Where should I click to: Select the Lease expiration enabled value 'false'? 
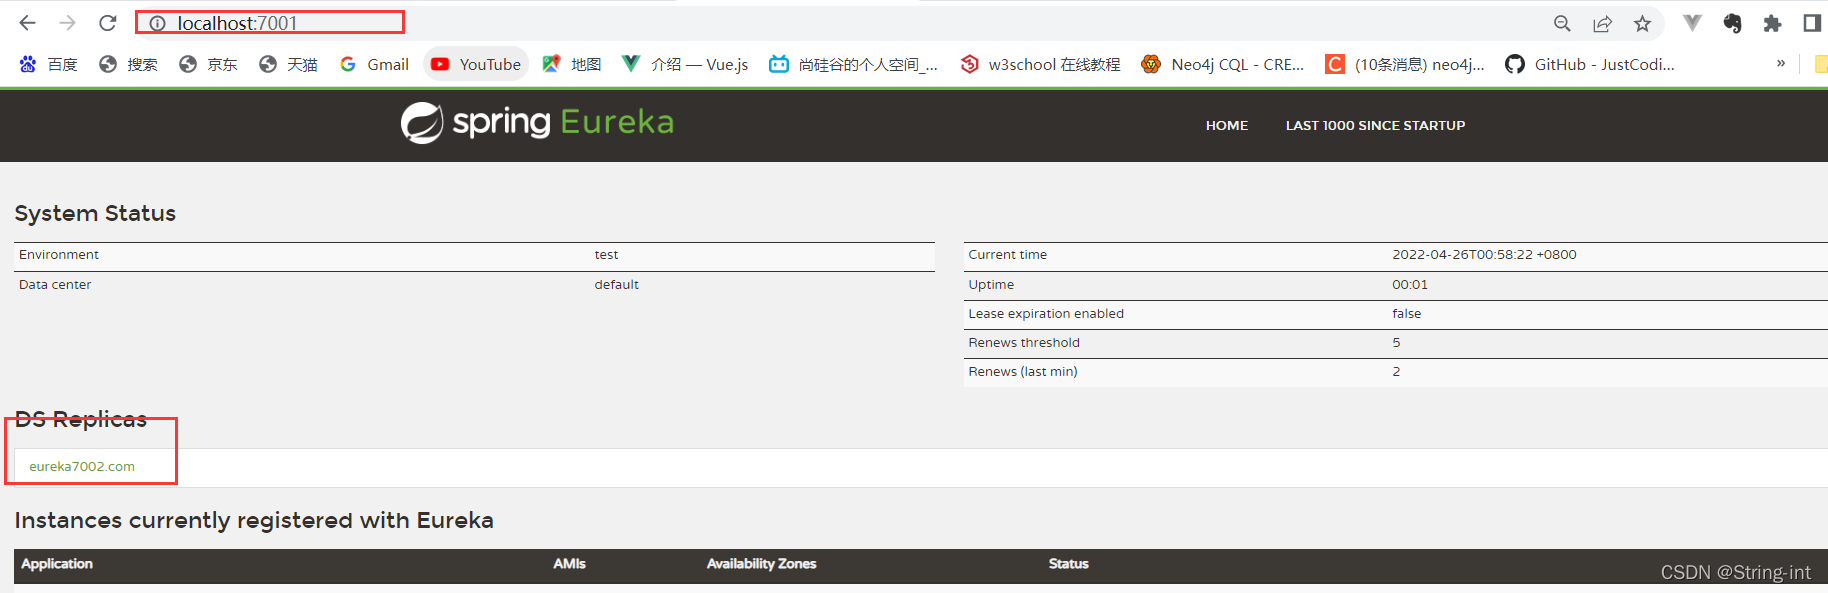1406,314
